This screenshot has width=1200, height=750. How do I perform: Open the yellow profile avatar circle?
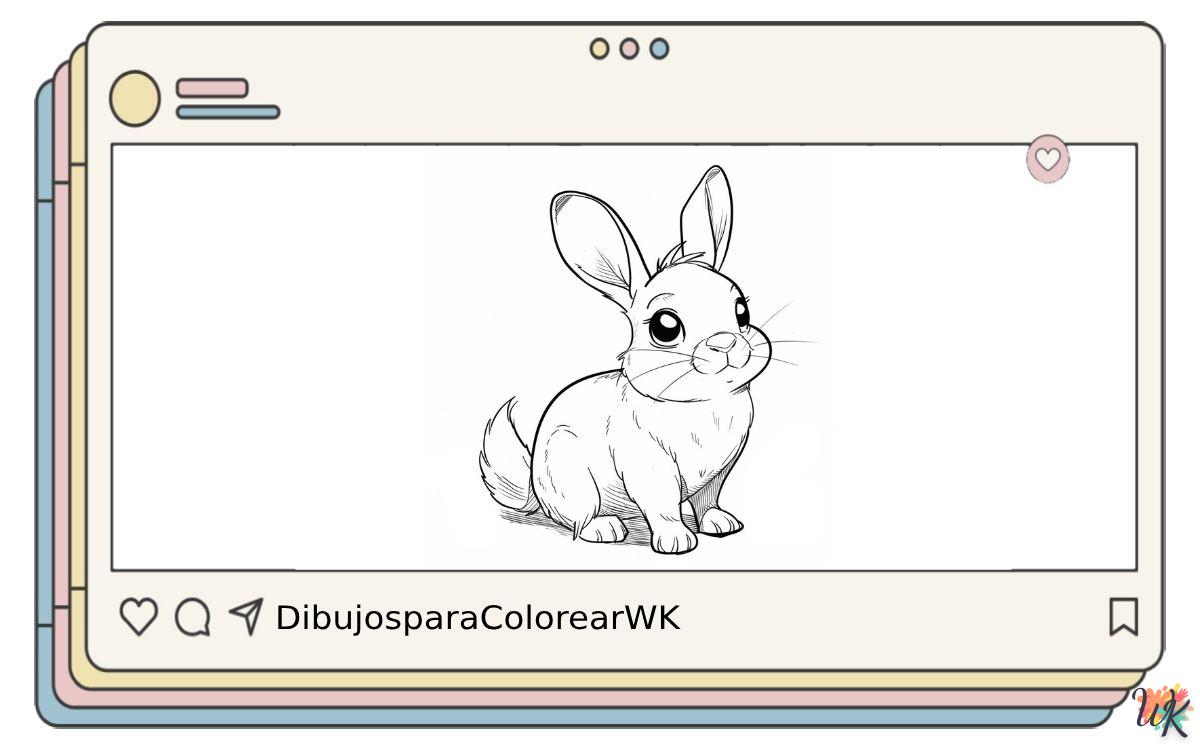[134, 99]
